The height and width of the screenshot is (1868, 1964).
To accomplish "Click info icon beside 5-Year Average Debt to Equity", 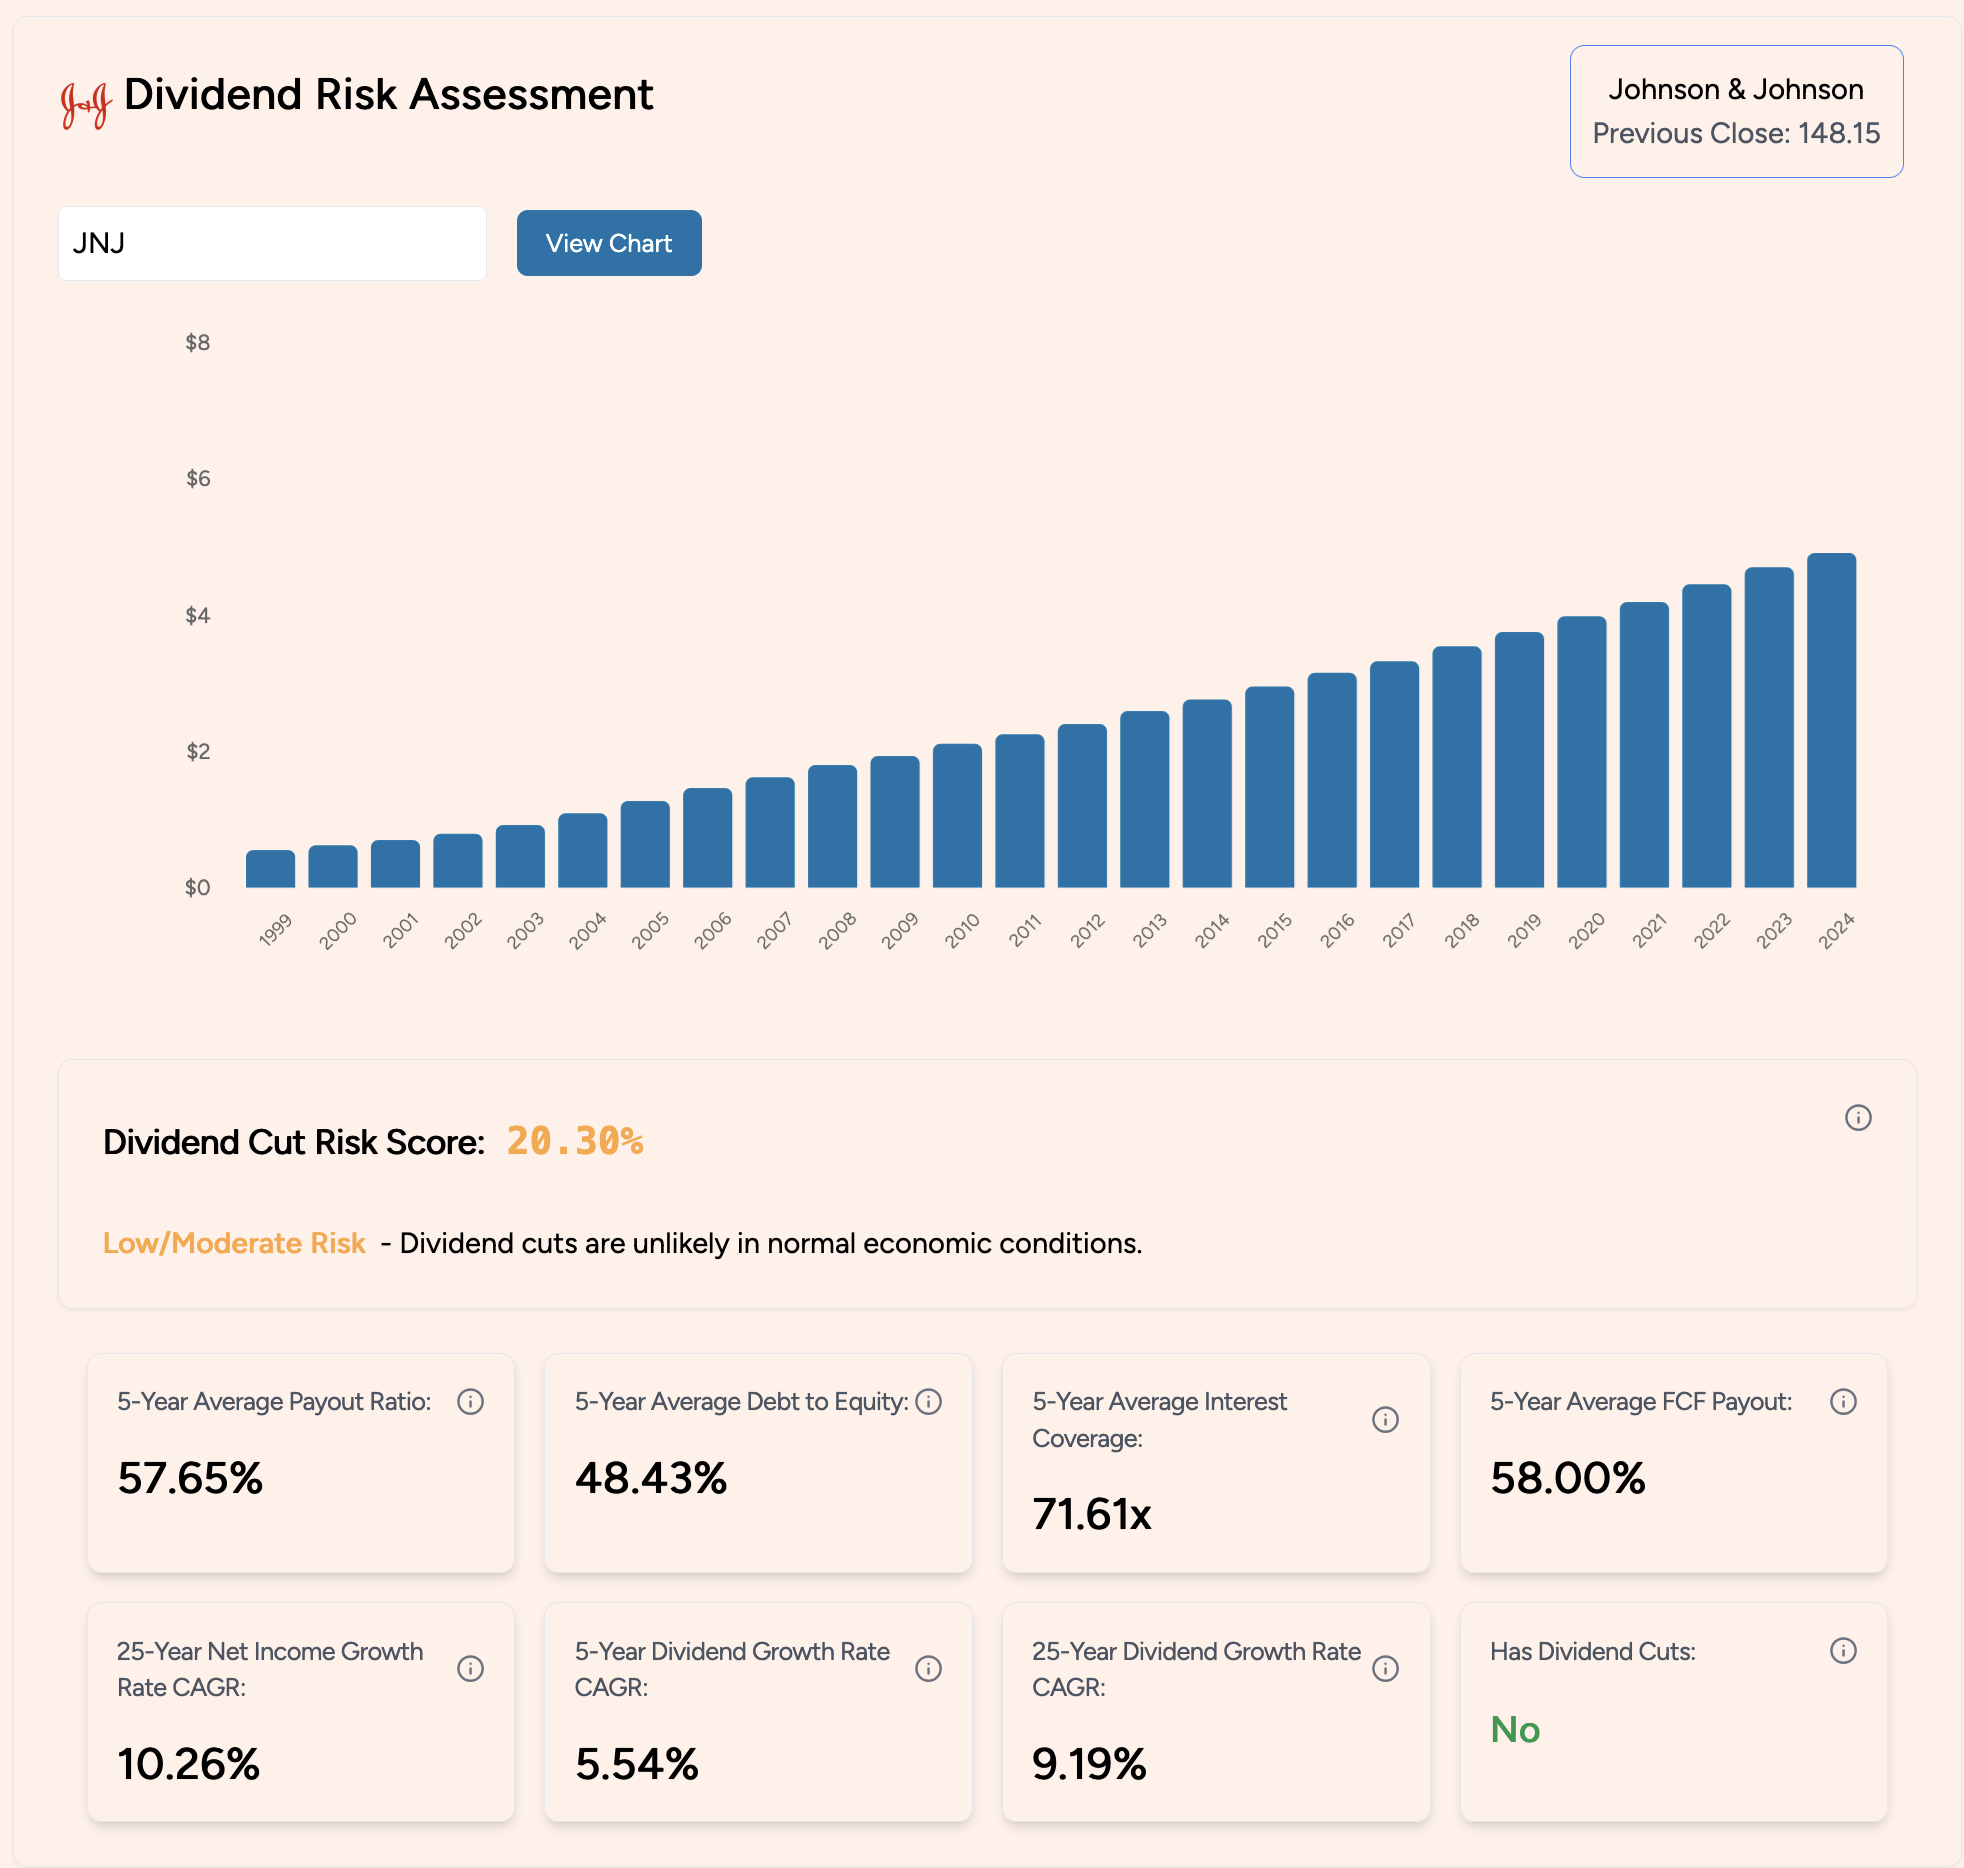I will click(928, 1401).
